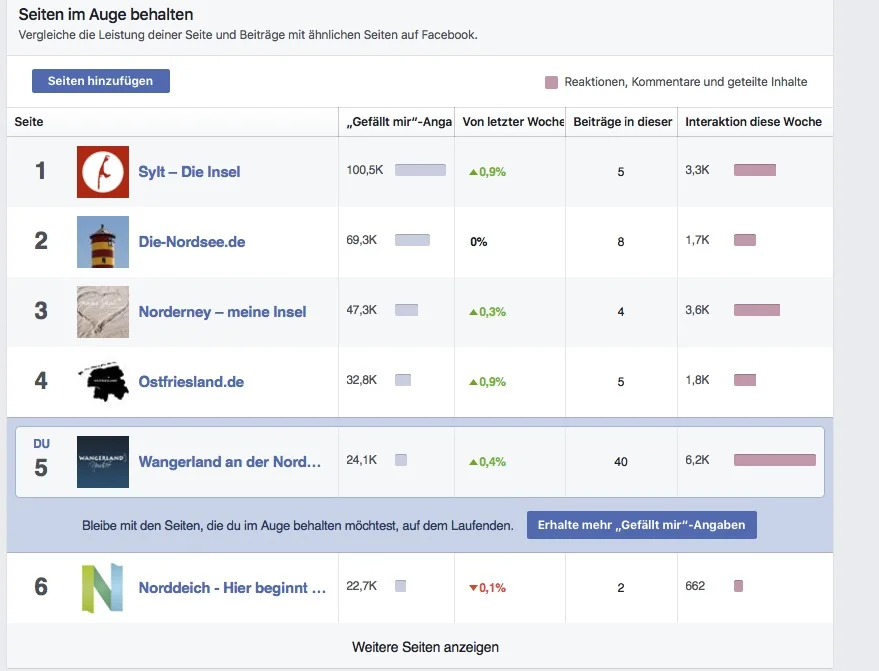Click the 0,9% growth value for Sylt

point(488,172)
